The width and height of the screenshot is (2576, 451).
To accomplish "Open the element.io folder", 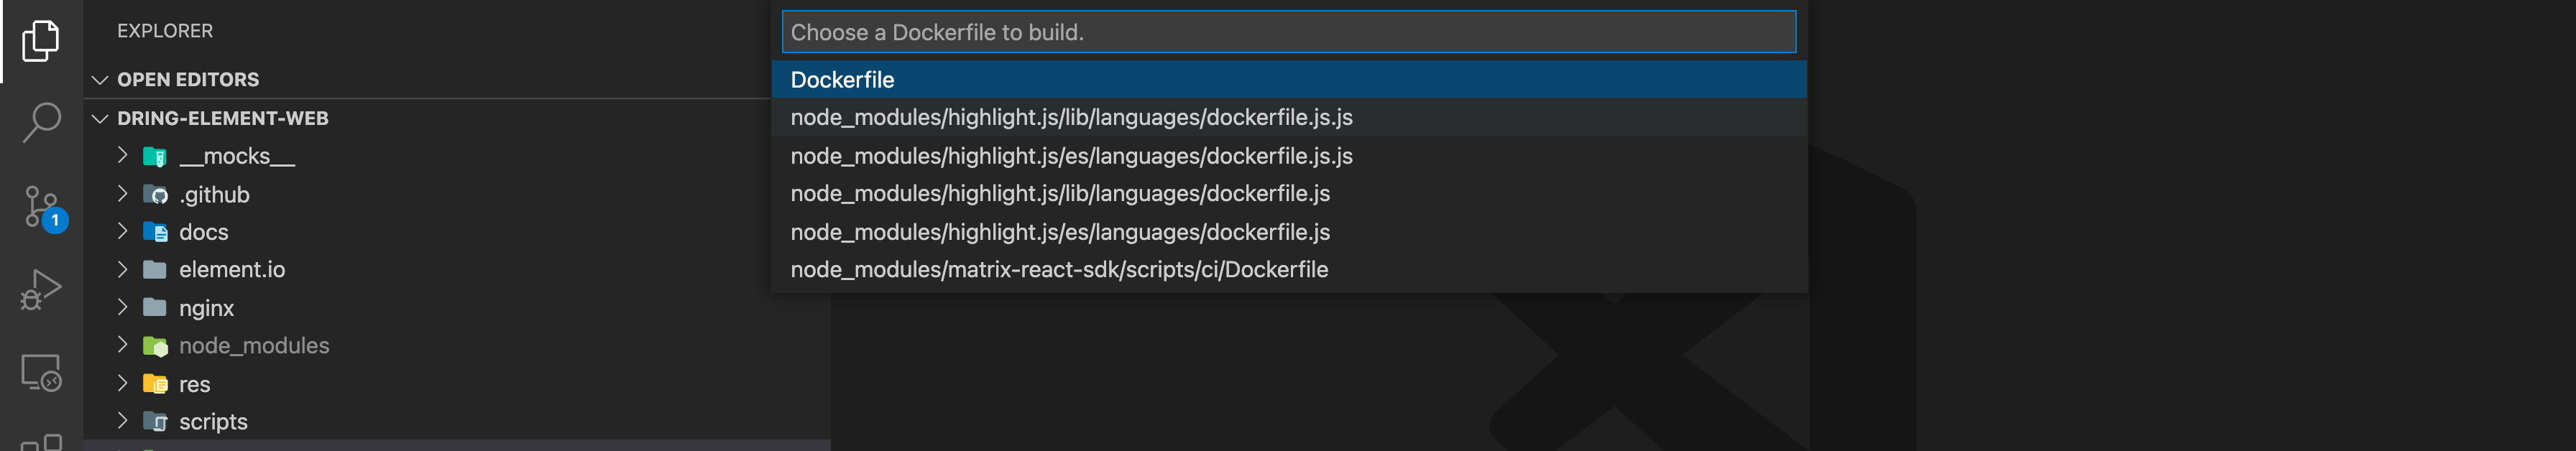I will point(232,270).
